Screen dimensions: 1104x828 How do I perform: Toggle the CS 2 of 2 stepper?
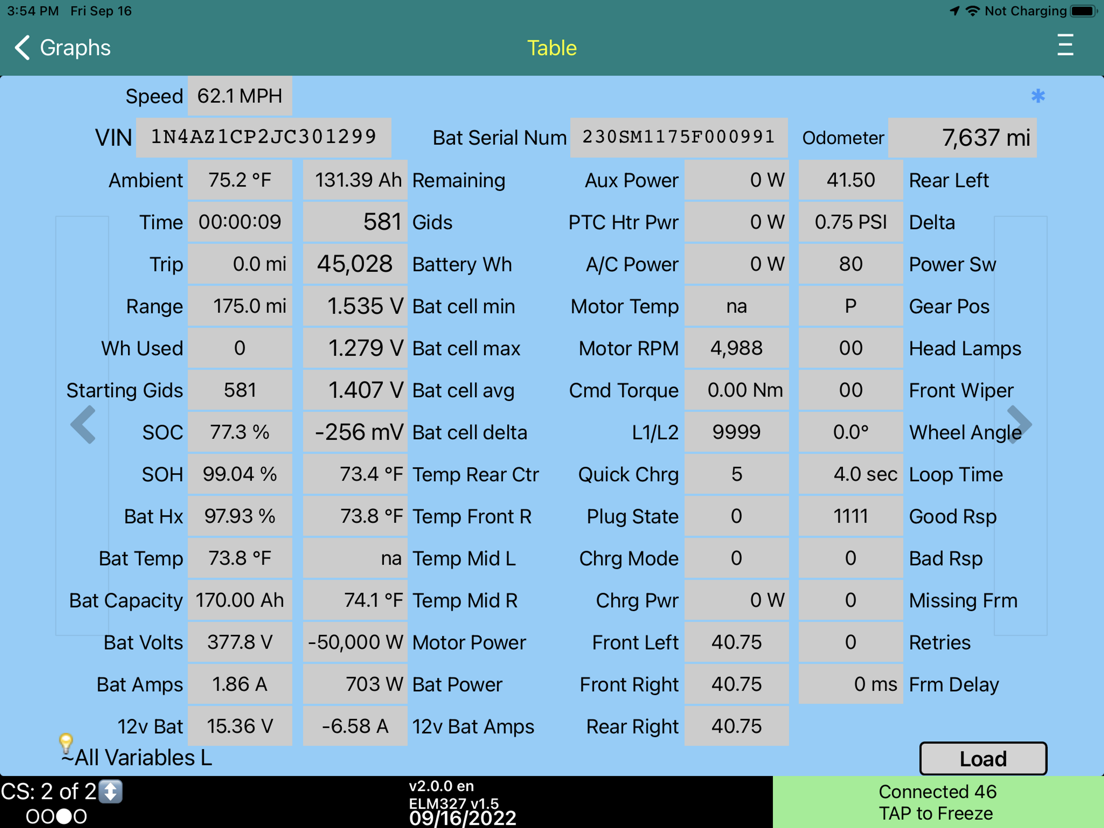[x=111, y=791]
